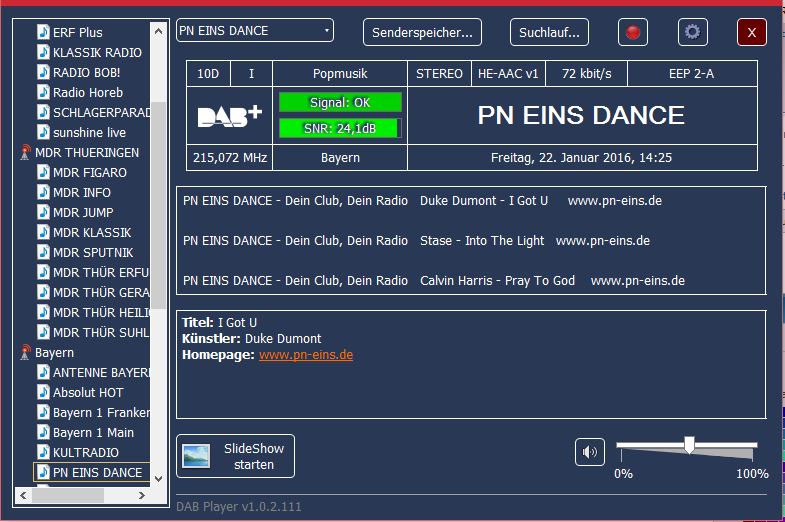Click the red record button icon
This screenshot has width=785, height=522.
tap(632, 32)
